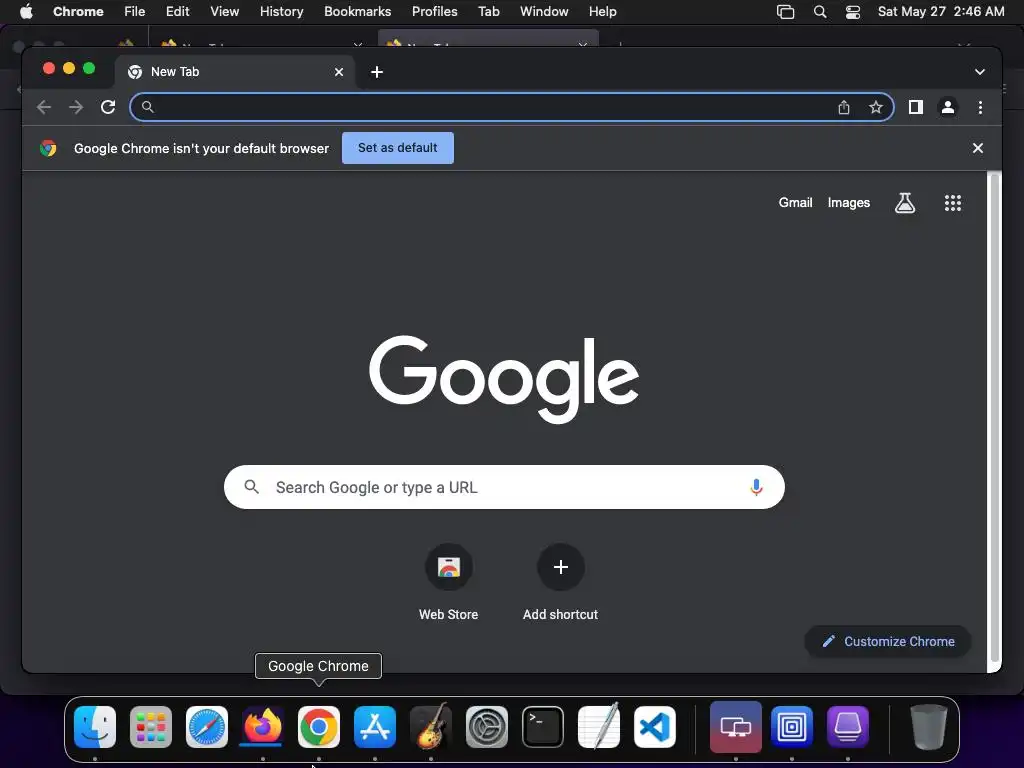Open System Settings from the Dock
This screenshot has height=768, width=1024.
487,727
